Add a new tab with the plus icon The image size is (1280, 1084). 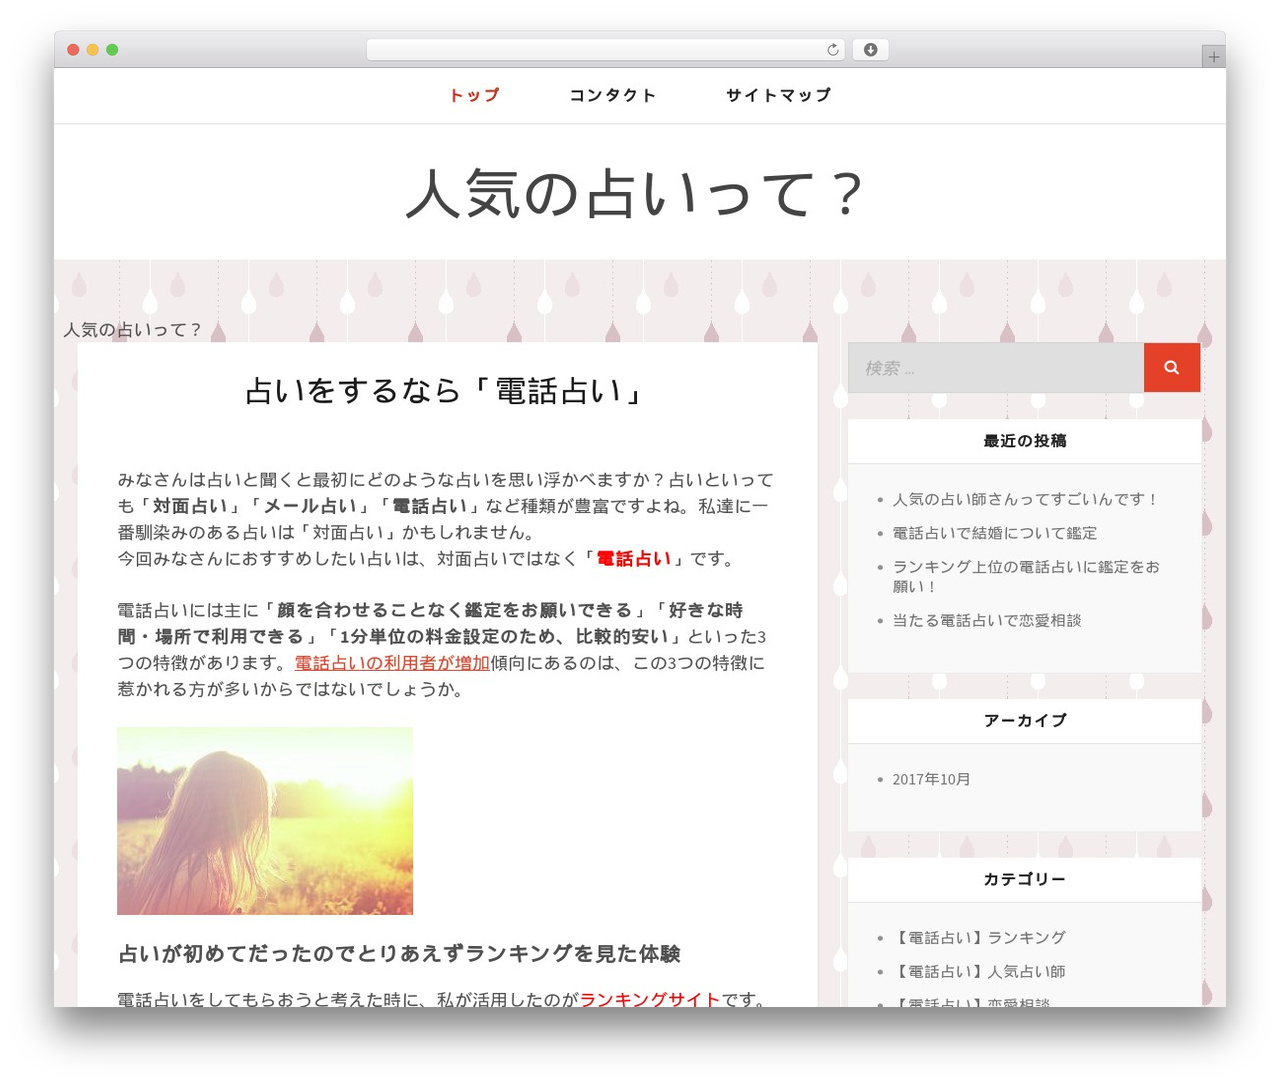[x=1213, y=57]
